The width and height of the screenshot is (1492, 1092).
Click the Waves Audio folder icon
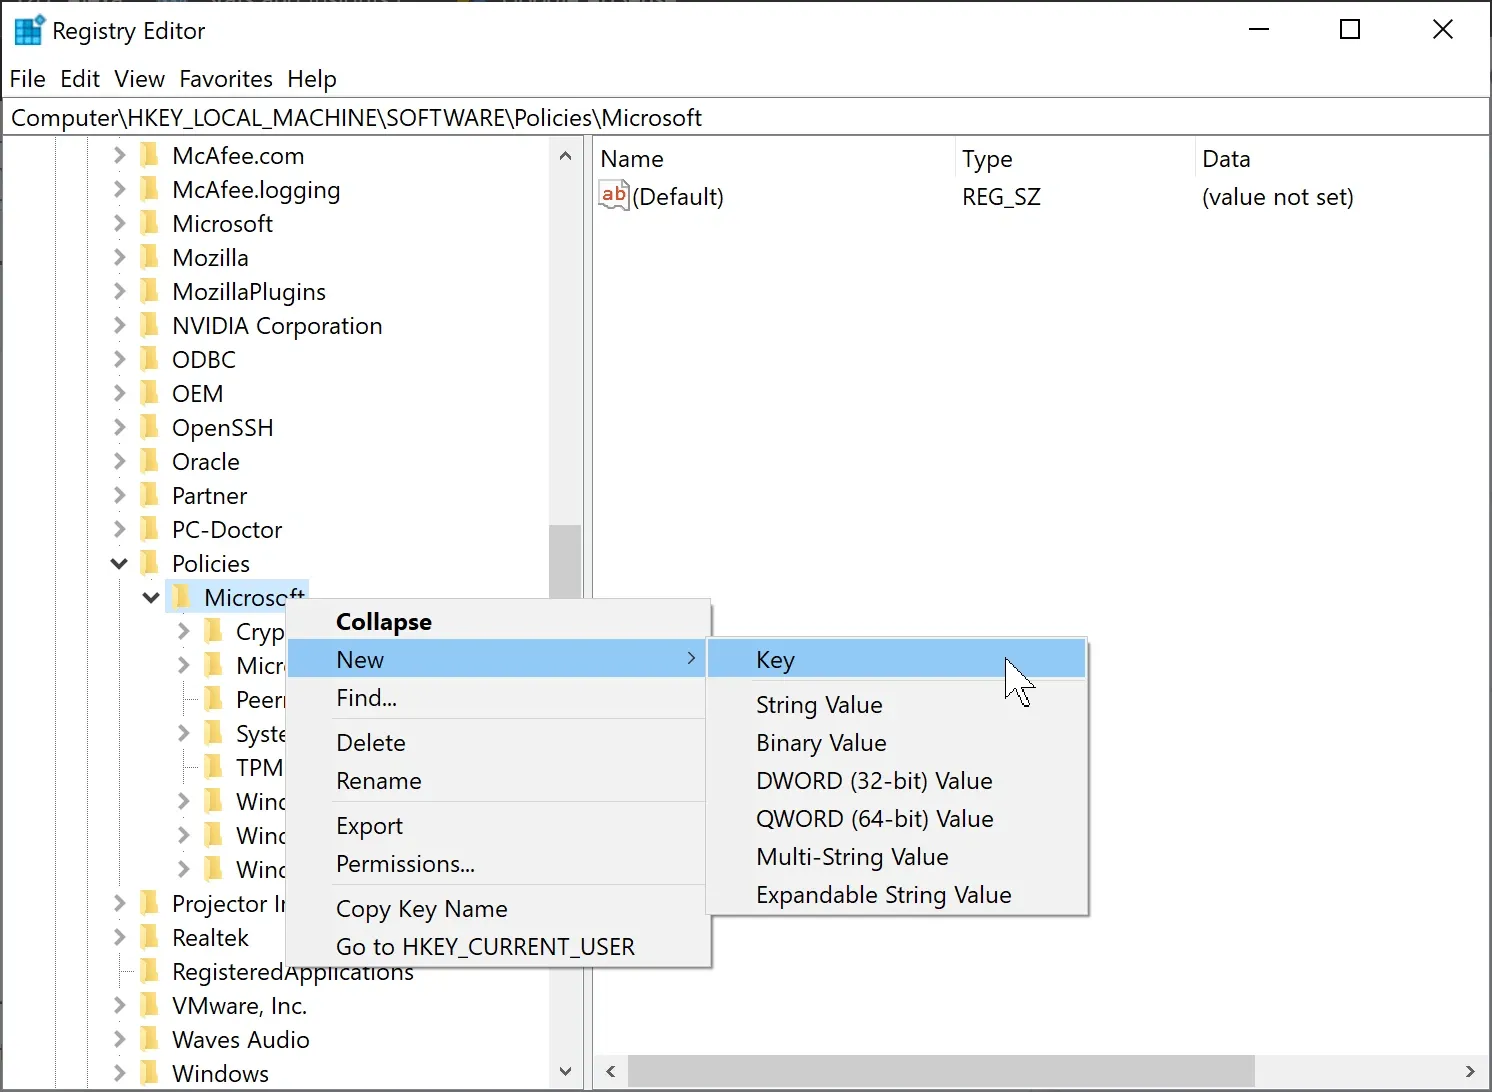coord(150,1039)
